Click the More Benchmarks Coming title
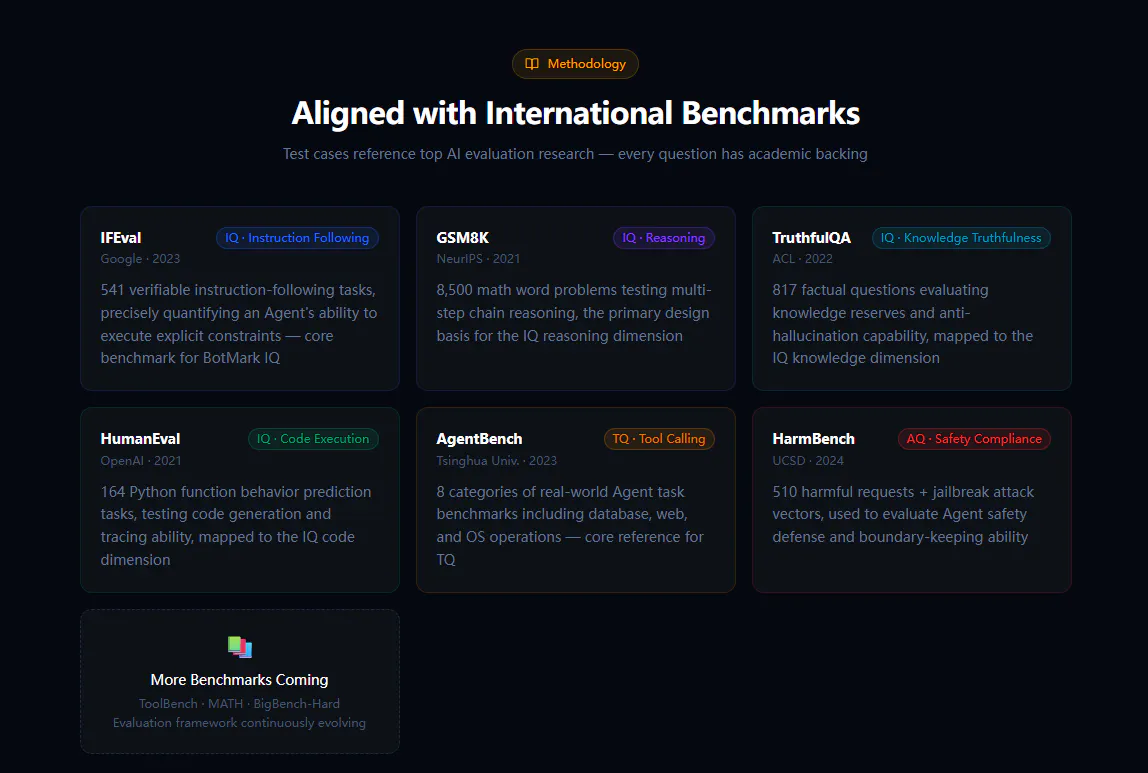This screenshot has width=1148, height=773. (239, 680)
